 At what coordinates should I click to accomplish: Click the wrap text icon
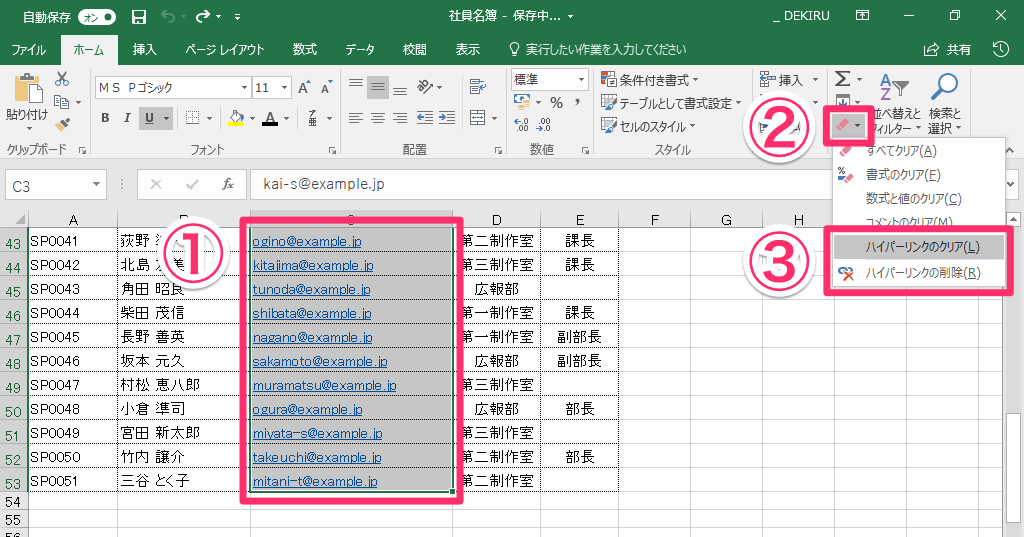[477, 86]
